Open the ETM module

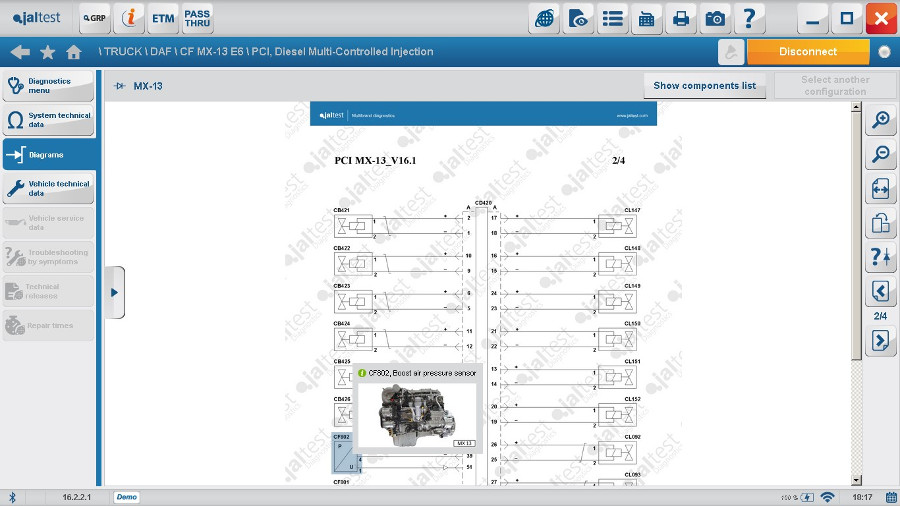coord(163,18)
